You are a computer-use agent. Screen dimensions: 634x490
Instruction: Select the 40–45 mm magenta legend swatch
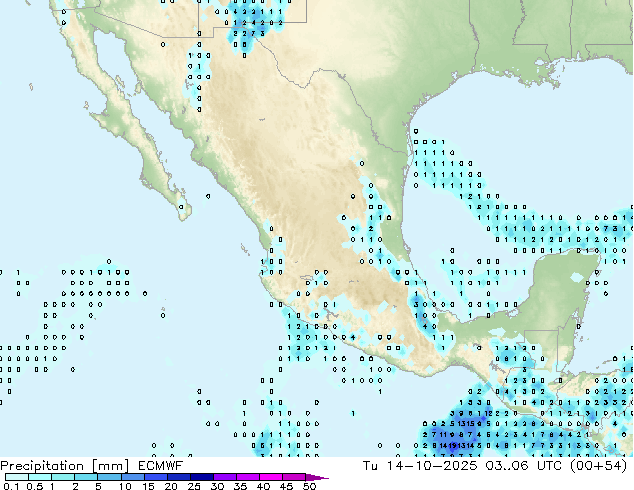[x=271, y=477]
